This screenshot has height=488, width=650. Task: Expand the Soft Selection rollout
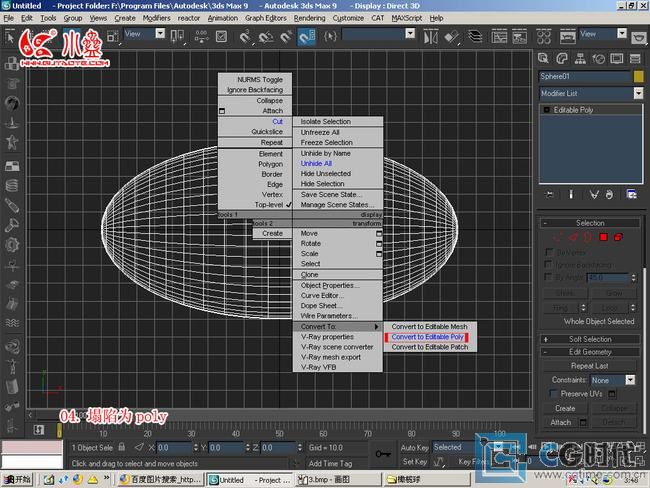[x=590, y=339]
